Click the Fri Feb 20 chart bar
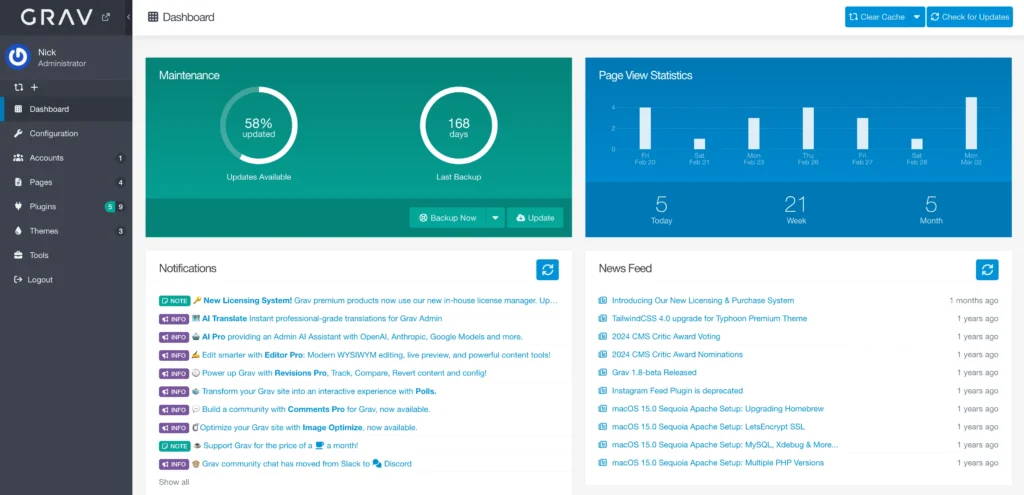Screen dimensions: 1024x495 tap(645, 128)
